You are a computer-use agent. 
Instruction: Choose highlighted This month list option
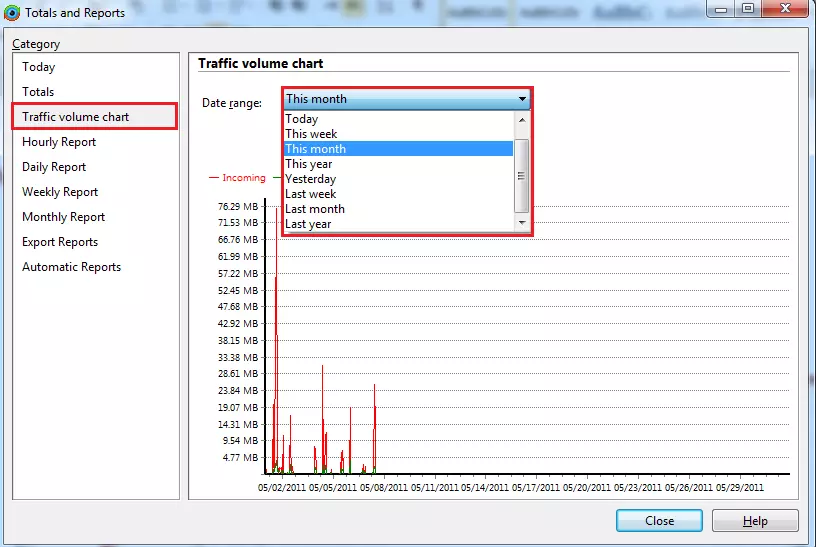point(399,149)
